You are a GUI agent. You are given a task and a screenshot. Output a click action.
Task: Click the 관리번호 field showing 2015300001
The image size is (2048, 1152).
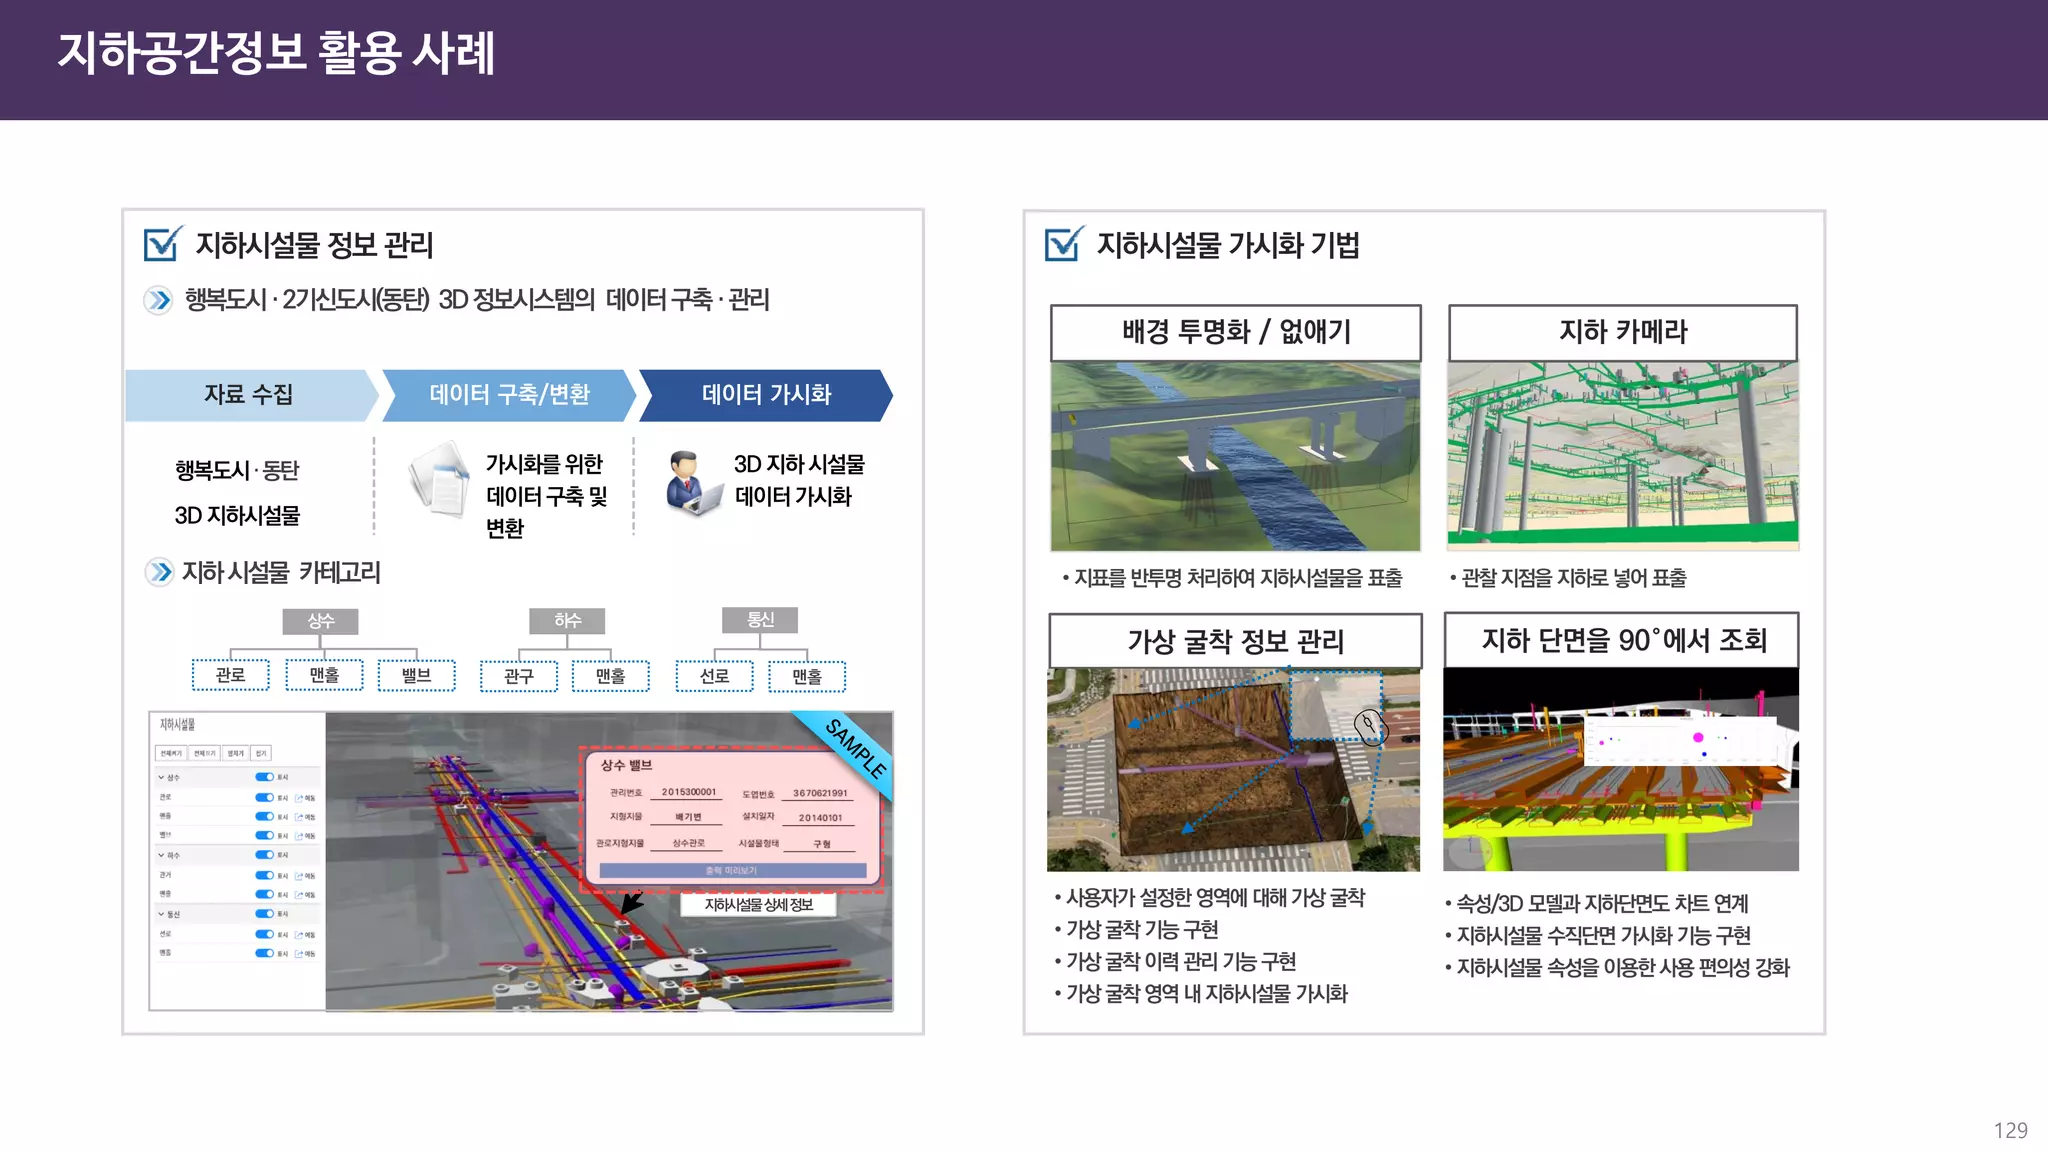(x=686, y=792)
